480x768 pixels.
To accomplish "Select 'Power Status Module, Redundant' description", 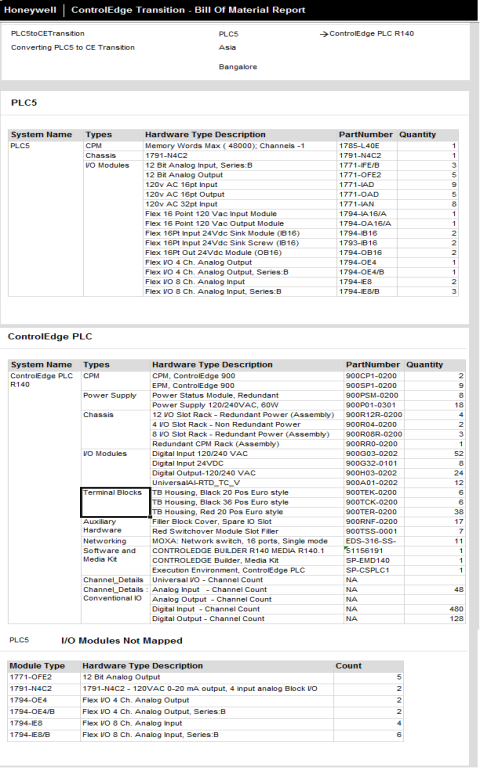I will tap(215, 395).
